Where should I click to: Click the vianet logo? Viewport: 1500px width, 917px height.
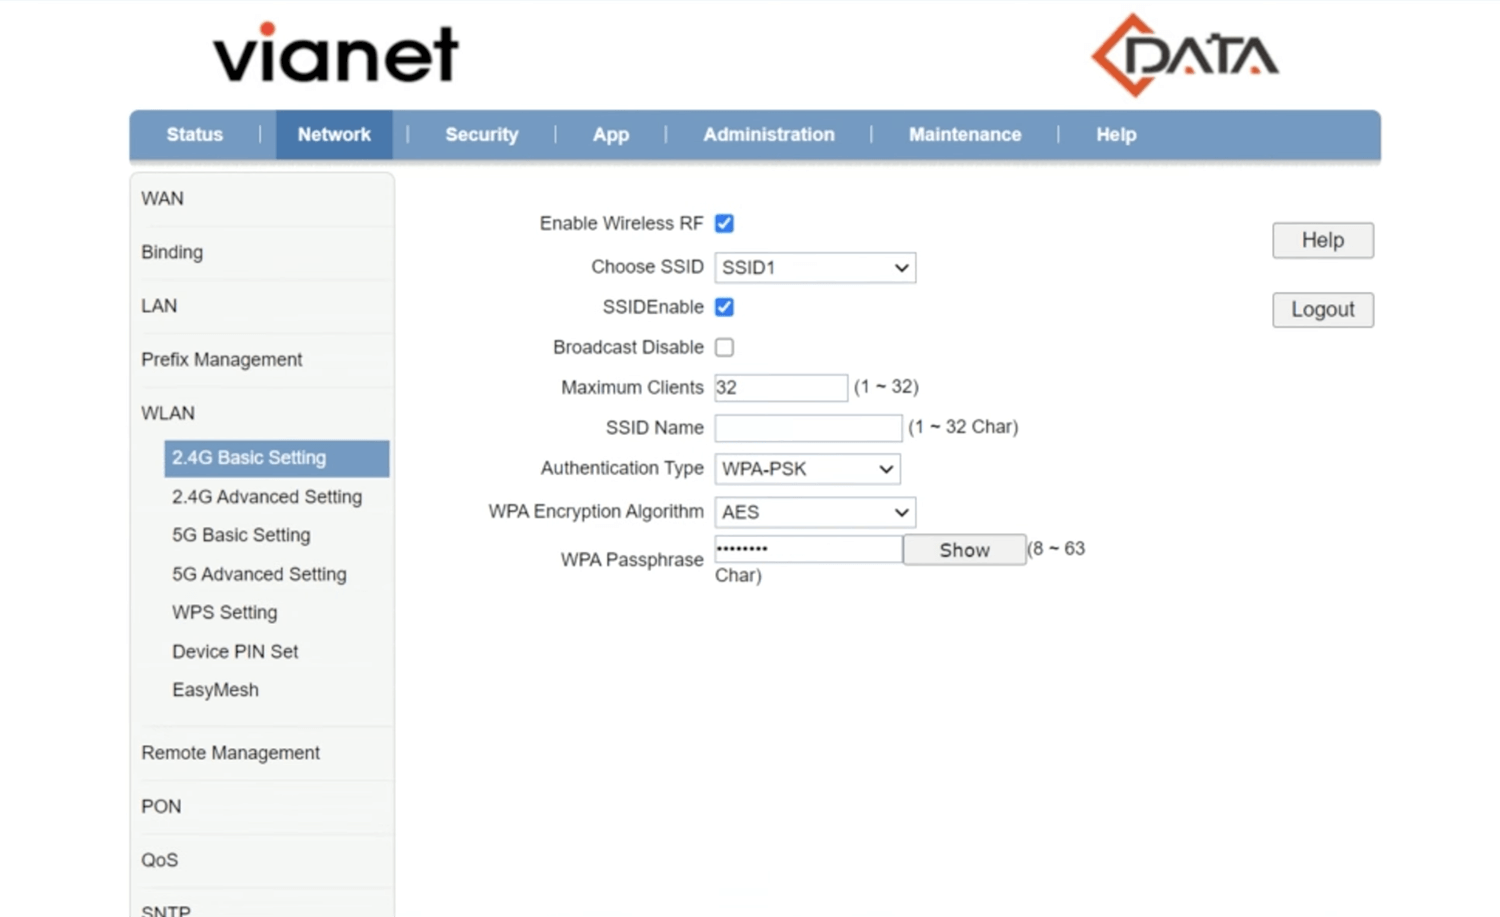click(335, 54)
